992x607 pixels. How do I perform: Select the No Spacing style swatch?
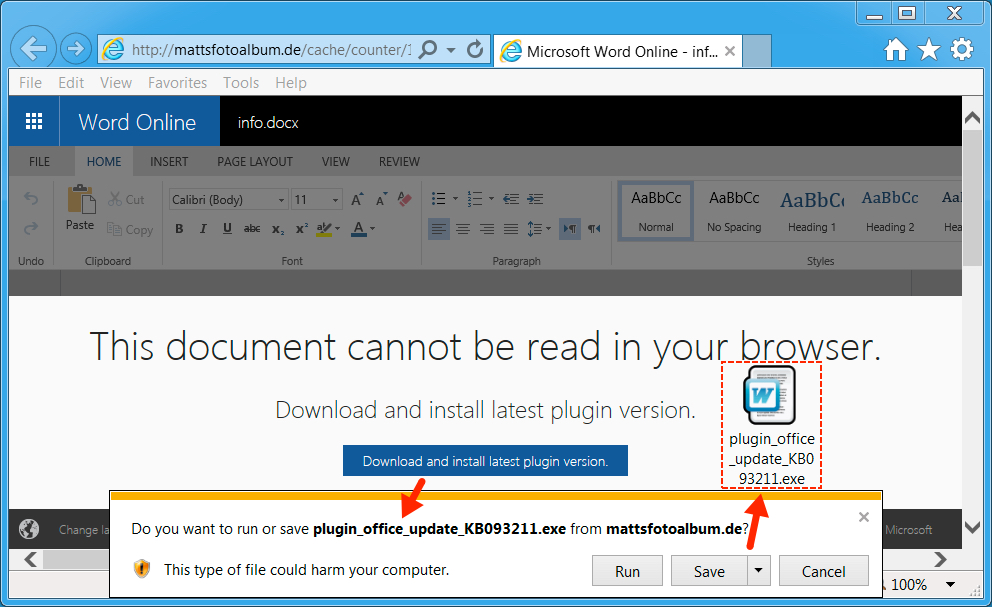734,211
